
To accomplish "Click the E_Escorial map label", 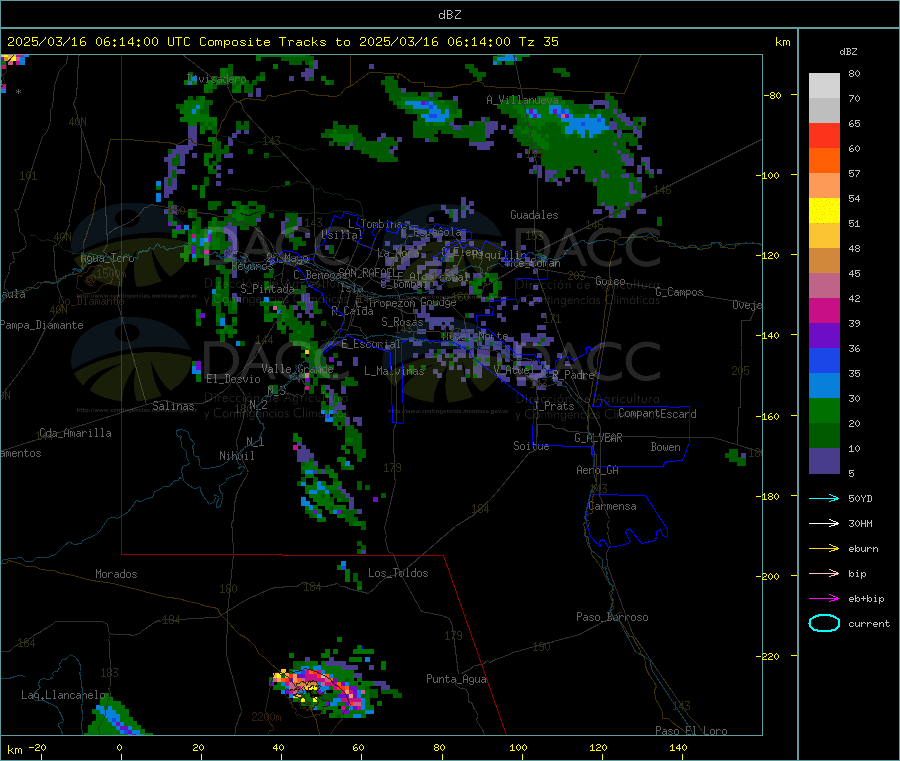I will [x=371, y=344].
